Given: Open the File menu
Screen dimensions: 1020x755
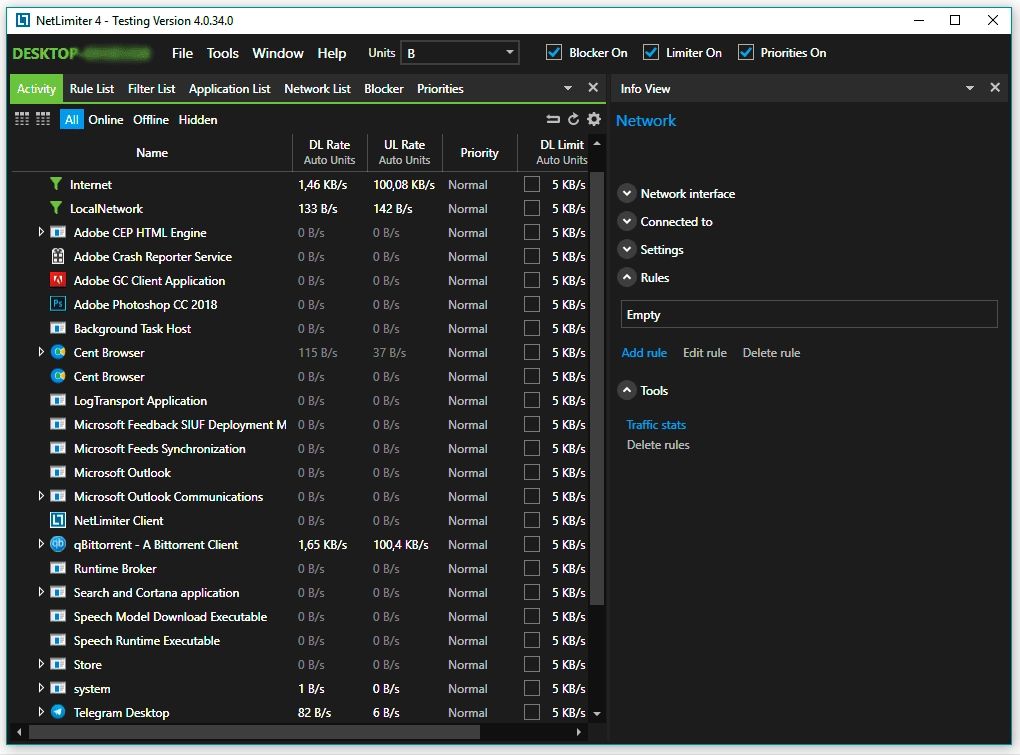Looking at the screenshot, I should pyautogui.click(x=182, y=53).
